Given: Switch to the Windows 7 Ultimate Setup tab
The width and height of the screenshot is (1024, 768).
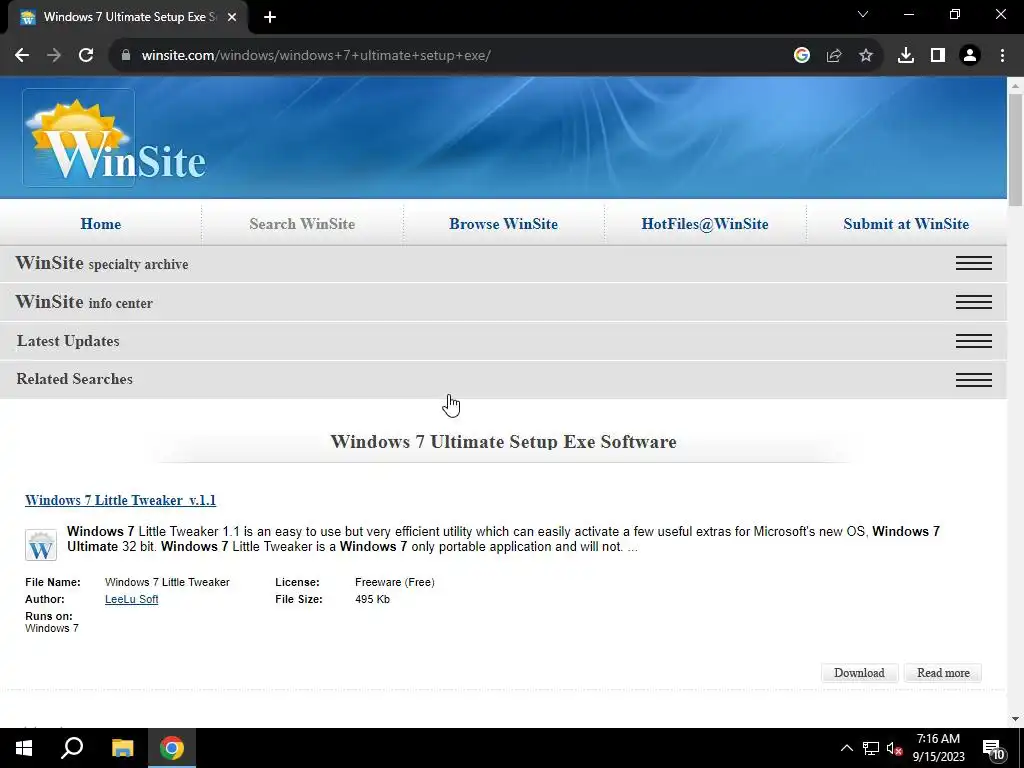Looking at the screenshot, I should (x=129, y=17).
